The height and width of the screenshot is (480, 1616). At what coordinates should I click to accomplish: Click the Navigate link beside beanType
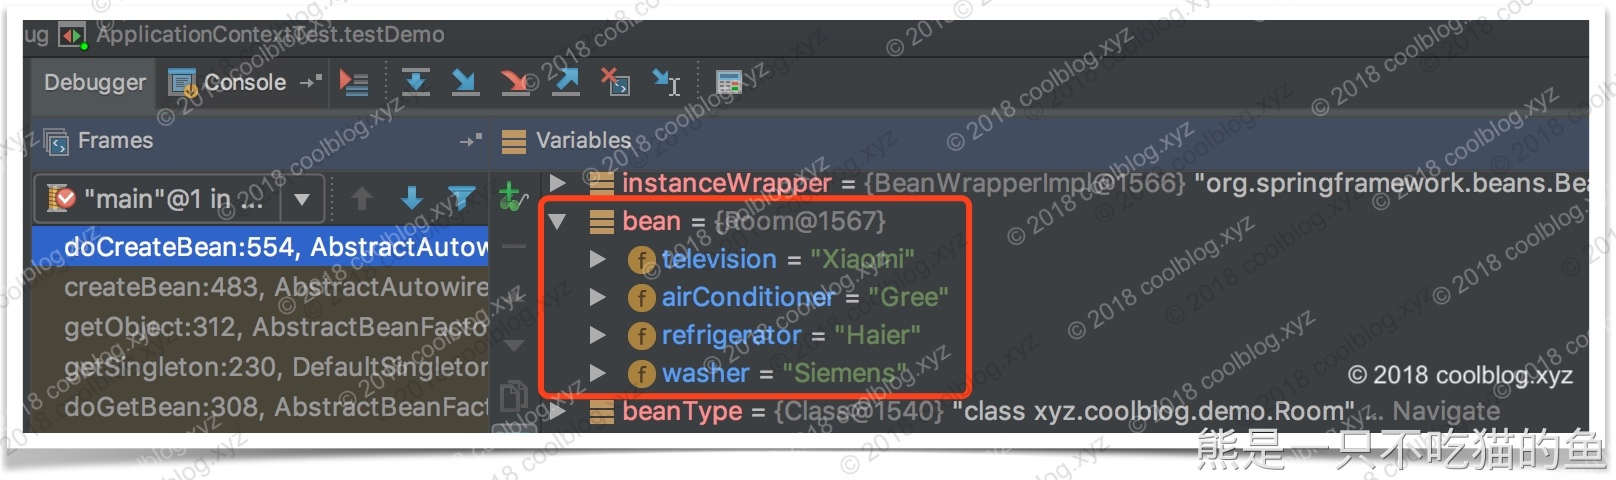1446,411
